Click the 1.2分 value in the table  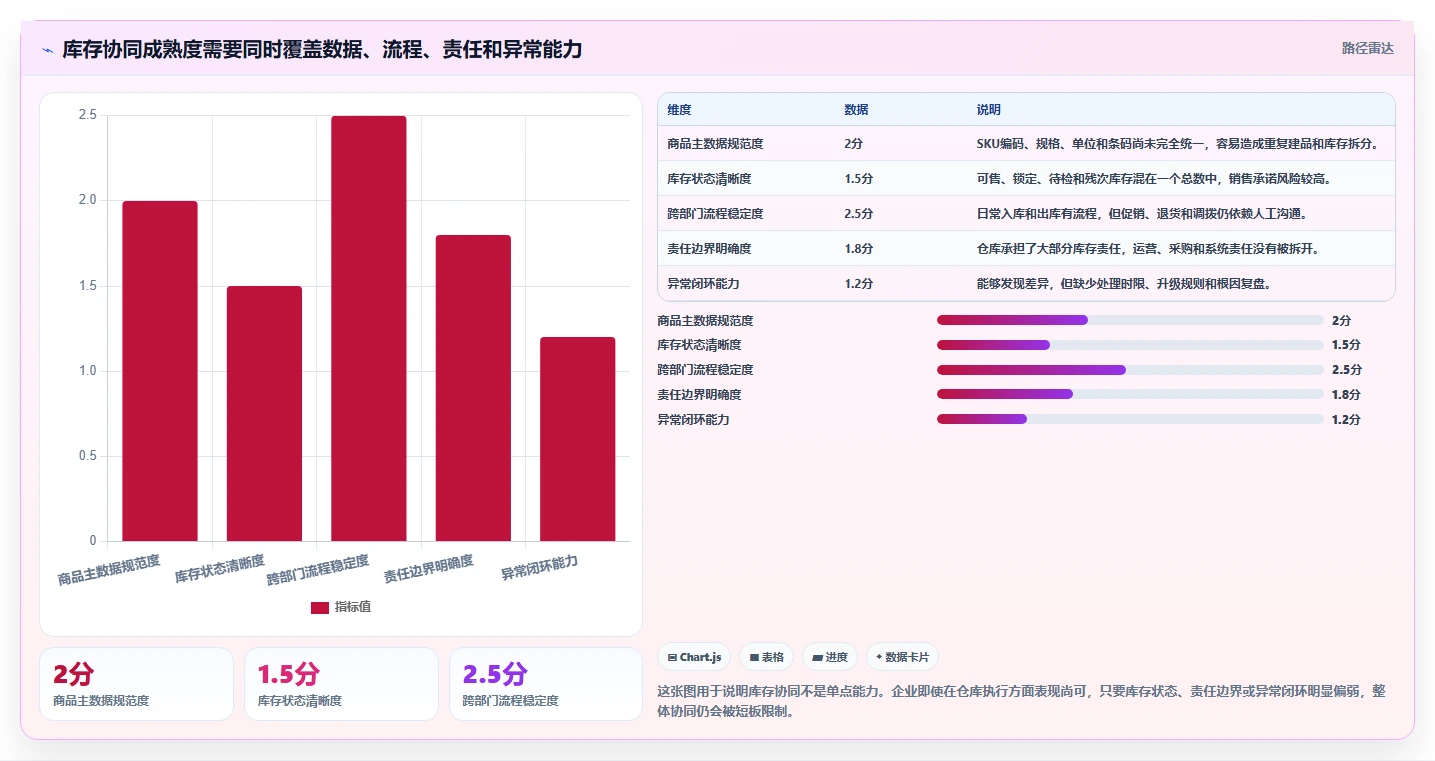pyautogui.click(x=858, y=284)
